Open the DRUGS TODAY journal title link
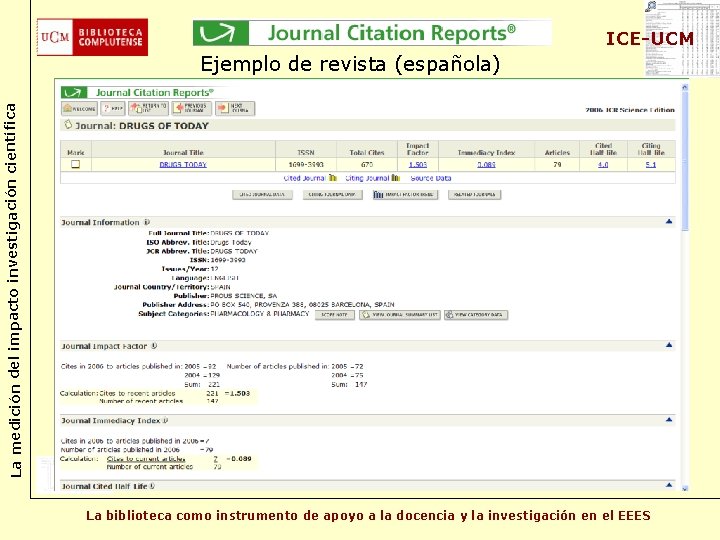 point(183,164)
